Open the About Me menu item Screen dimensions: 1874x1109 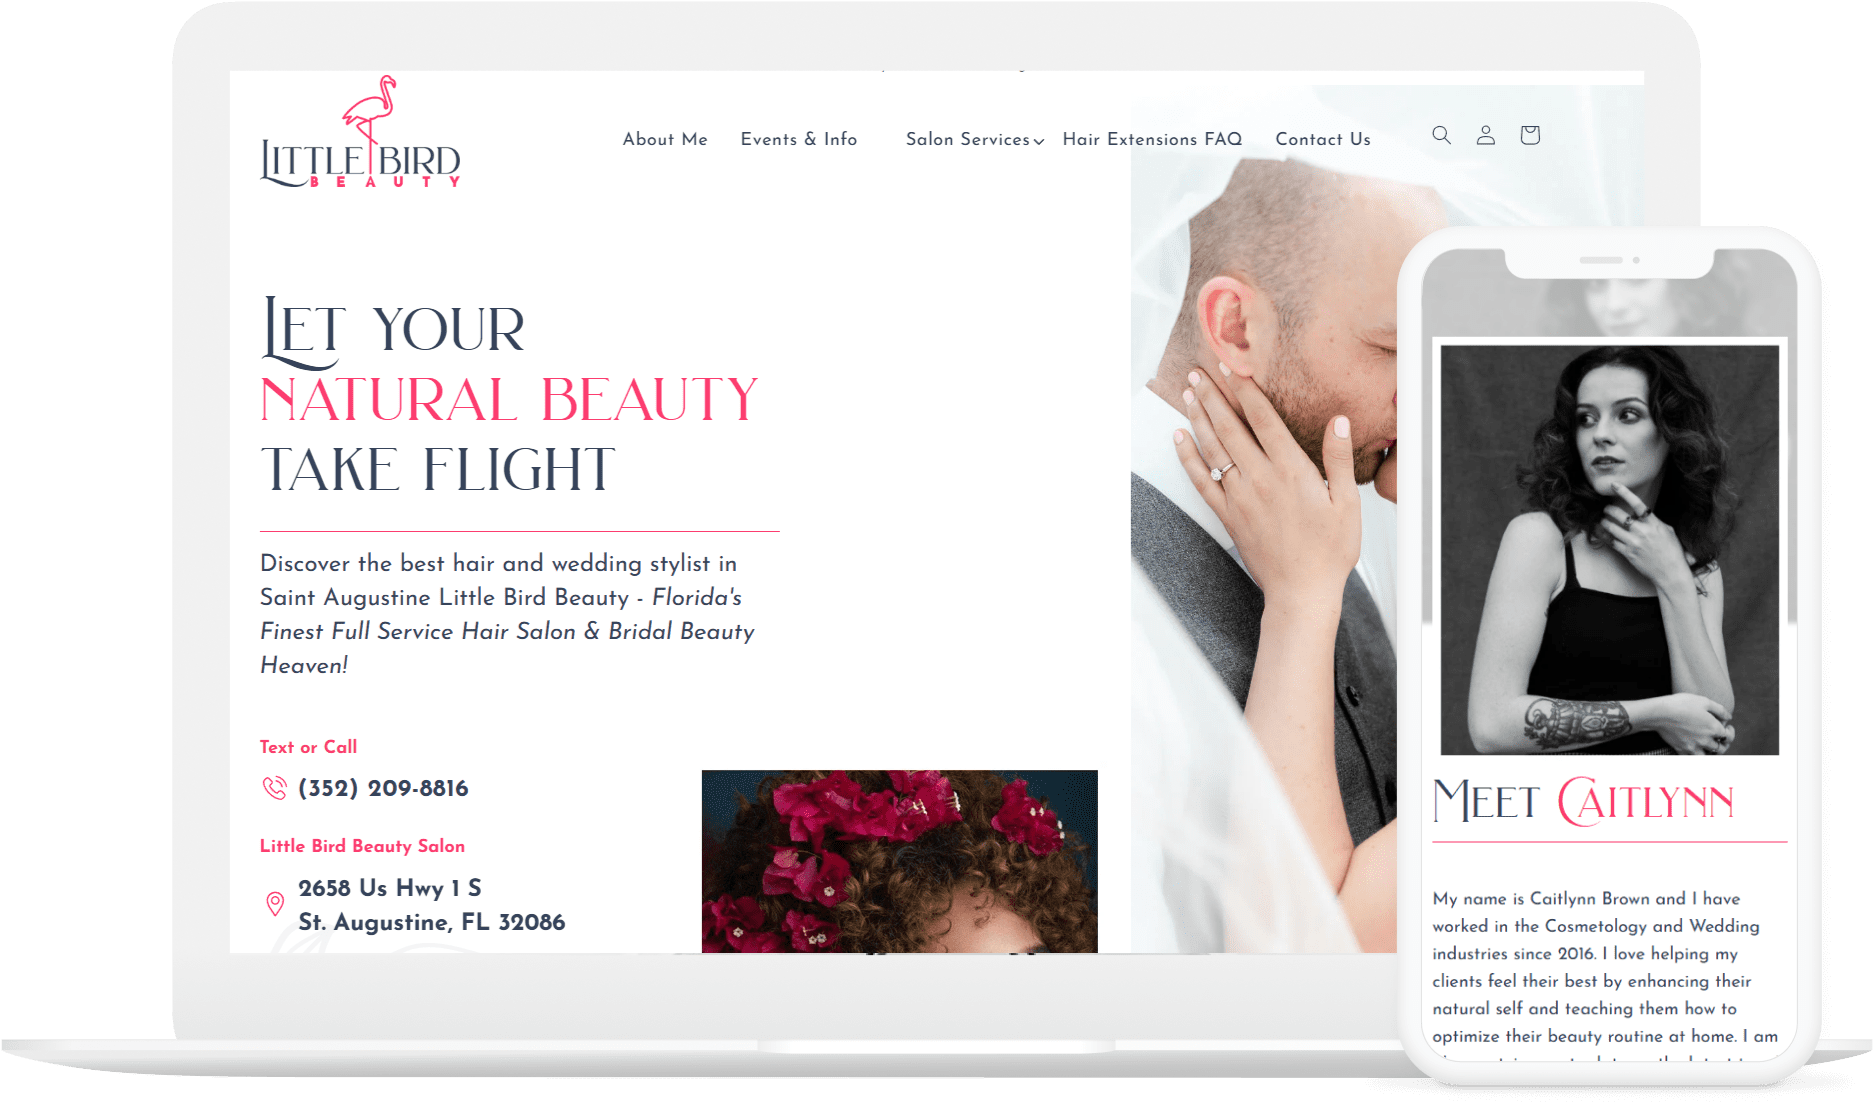pos(665,139)
